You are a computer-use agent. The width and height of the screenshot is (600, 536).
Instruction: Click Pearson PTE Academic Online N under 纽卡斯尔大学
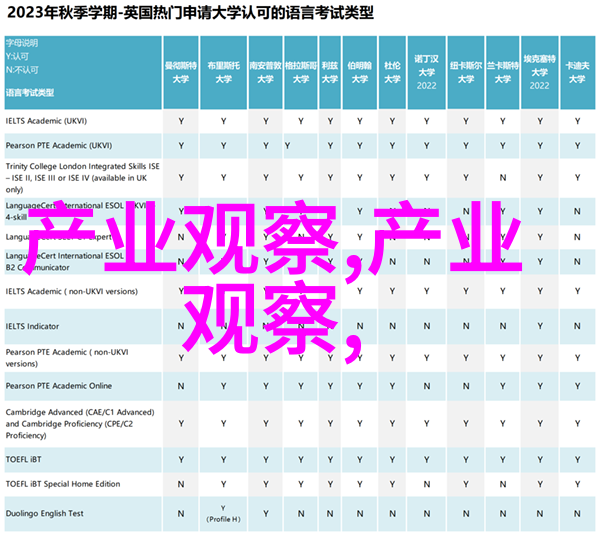coord(466,386)
